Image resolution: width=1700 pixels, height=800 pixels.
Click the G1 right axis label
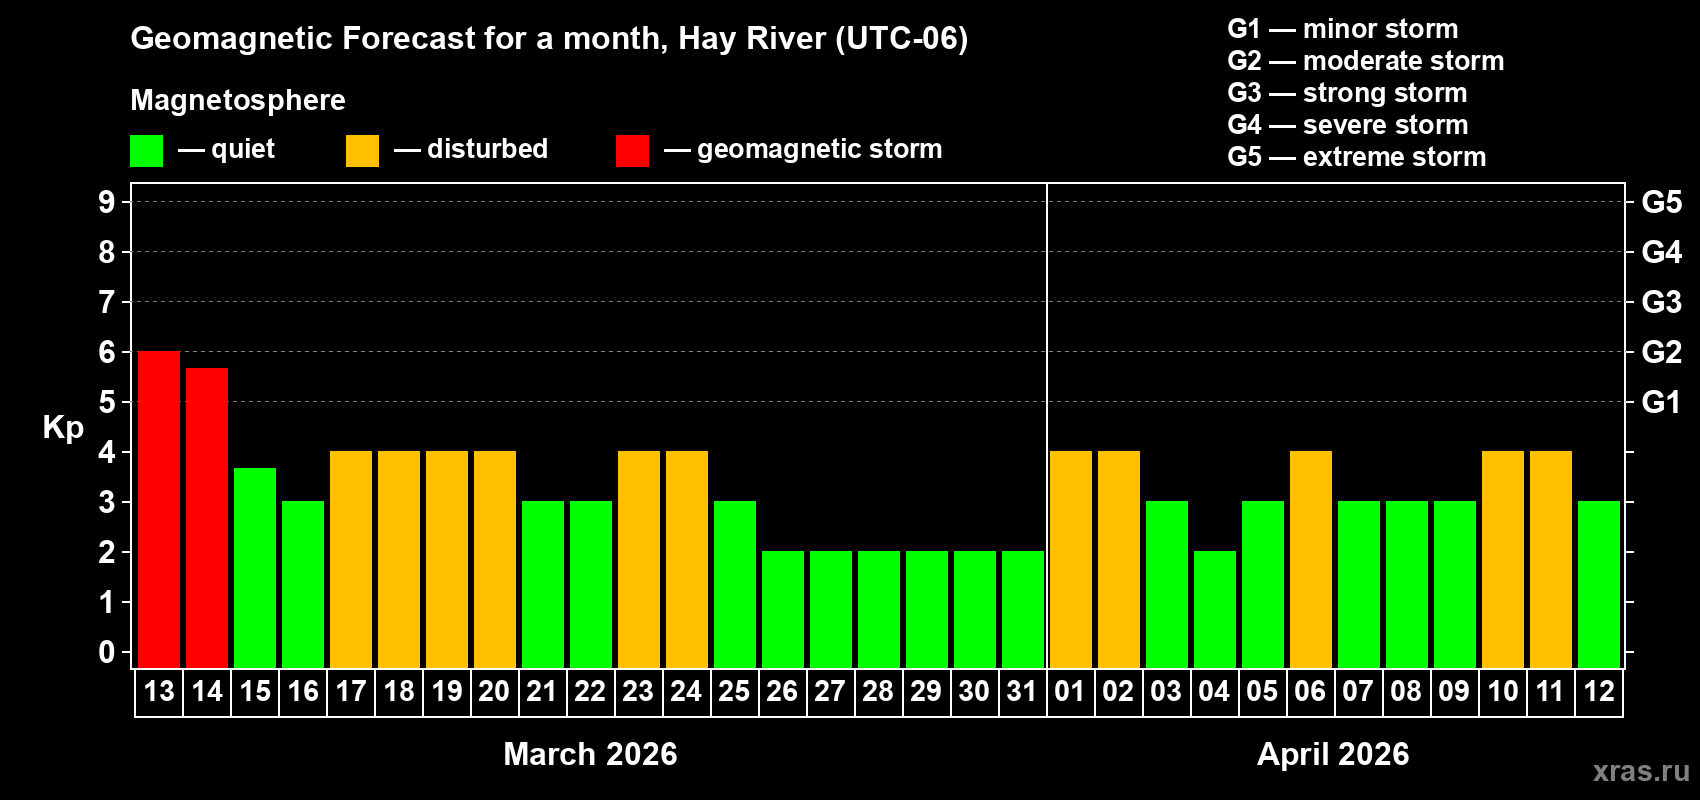1662,402
